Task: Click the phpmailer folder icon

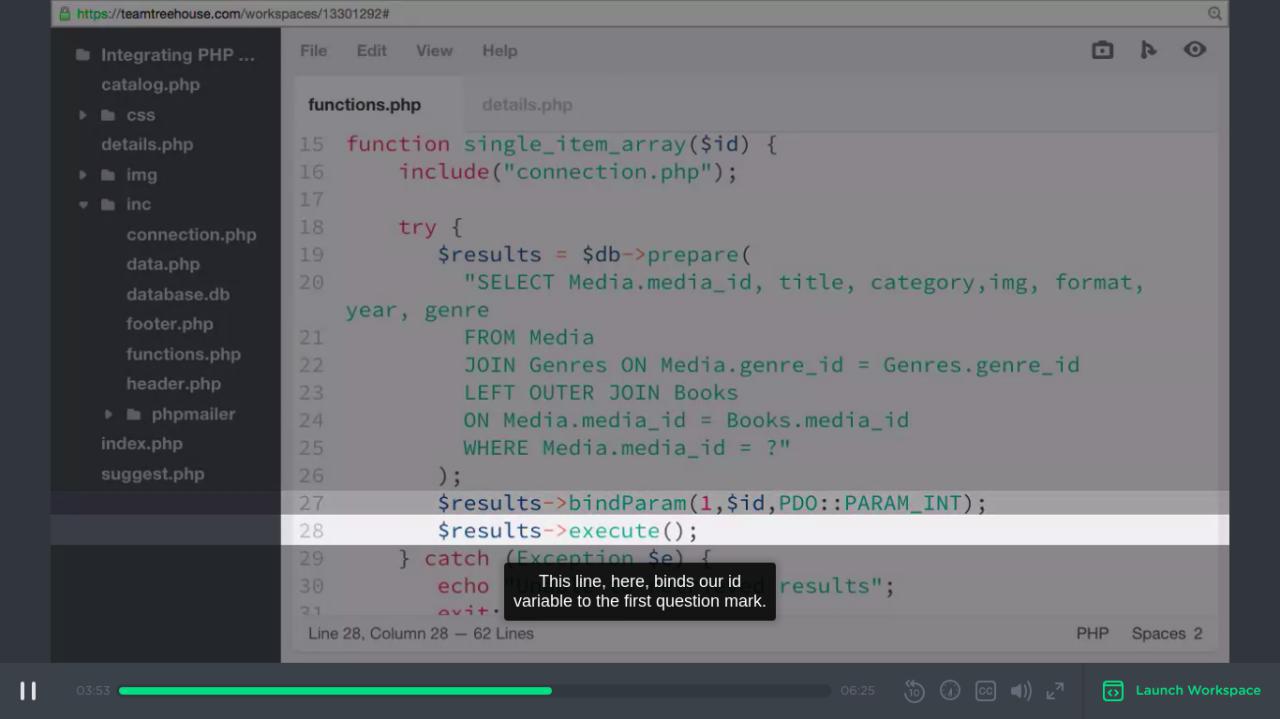Action: [134, 414]
